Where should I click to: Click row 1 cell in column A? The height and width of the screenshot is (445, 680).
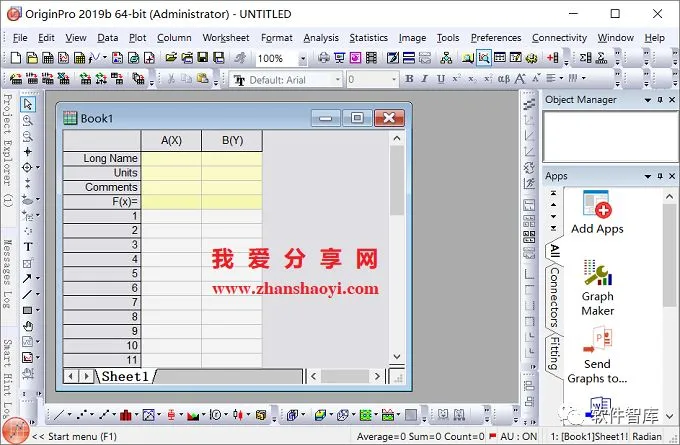pyautogui.click(x=171, y=216)
